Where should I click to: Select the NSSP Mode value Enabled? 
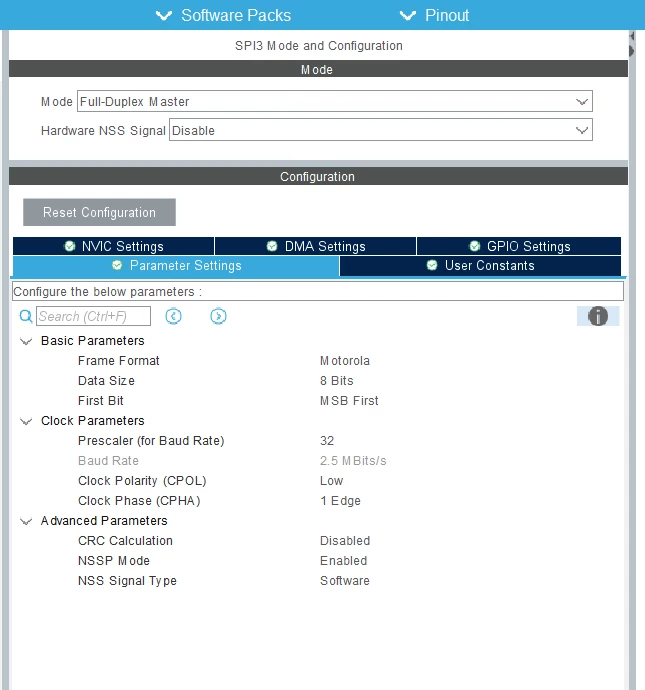[344, 561]
